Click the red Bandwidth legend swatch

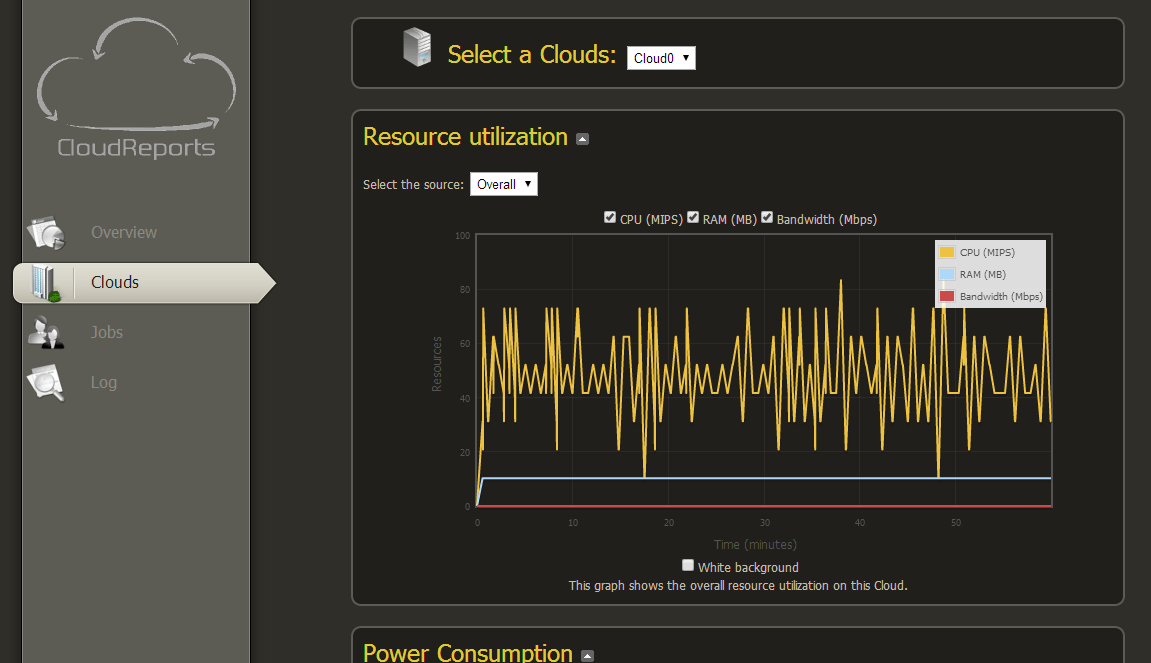click(947, 296)
